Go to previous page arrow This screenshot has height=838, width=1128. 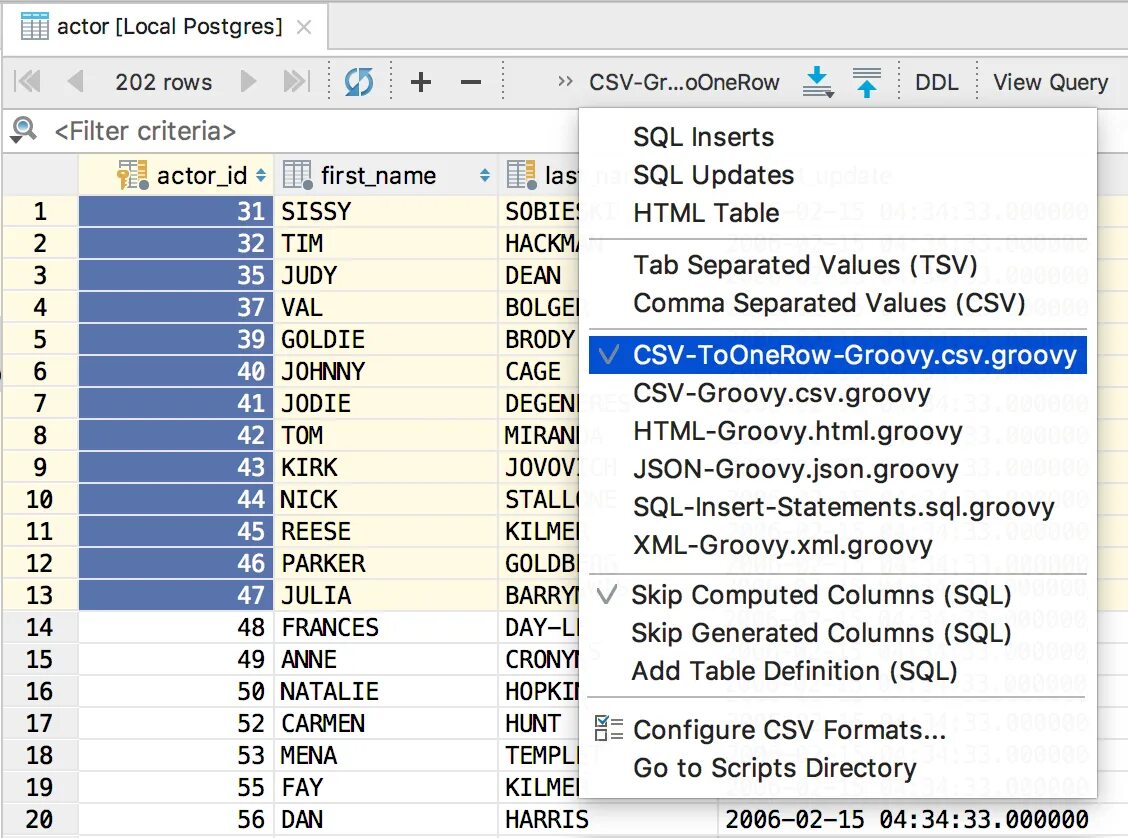click(x=75, y=82)
